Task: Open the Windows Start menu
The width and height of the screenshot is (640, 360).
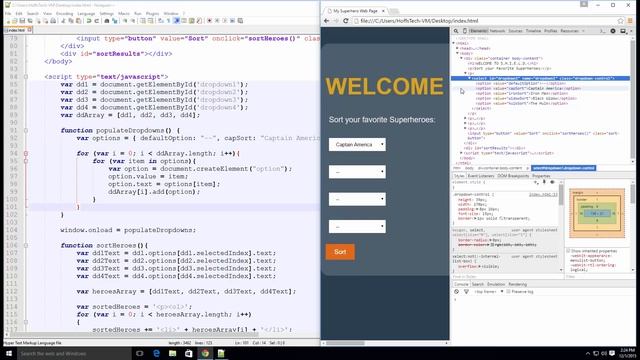Action: click(9, 353)
